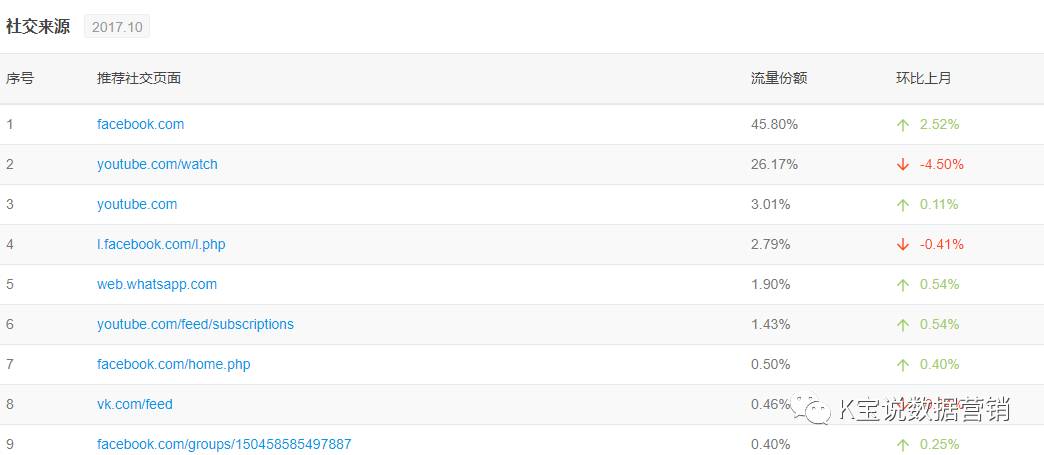Click the green up arrow beside 0.40%
The width and height of the screenshot is (1044, 455).
[x=903, y=365]
